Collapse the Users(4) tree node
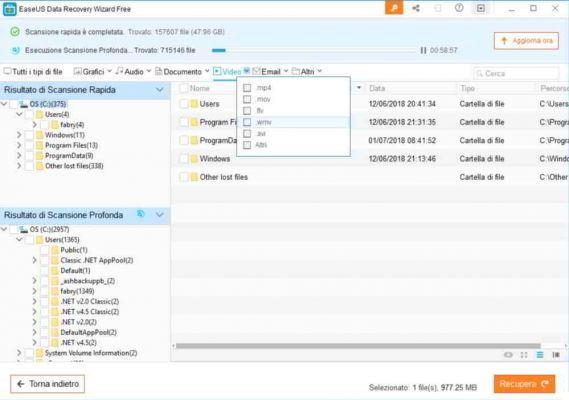Viewport: 569px width, 400px height. [x=19, y=114]
